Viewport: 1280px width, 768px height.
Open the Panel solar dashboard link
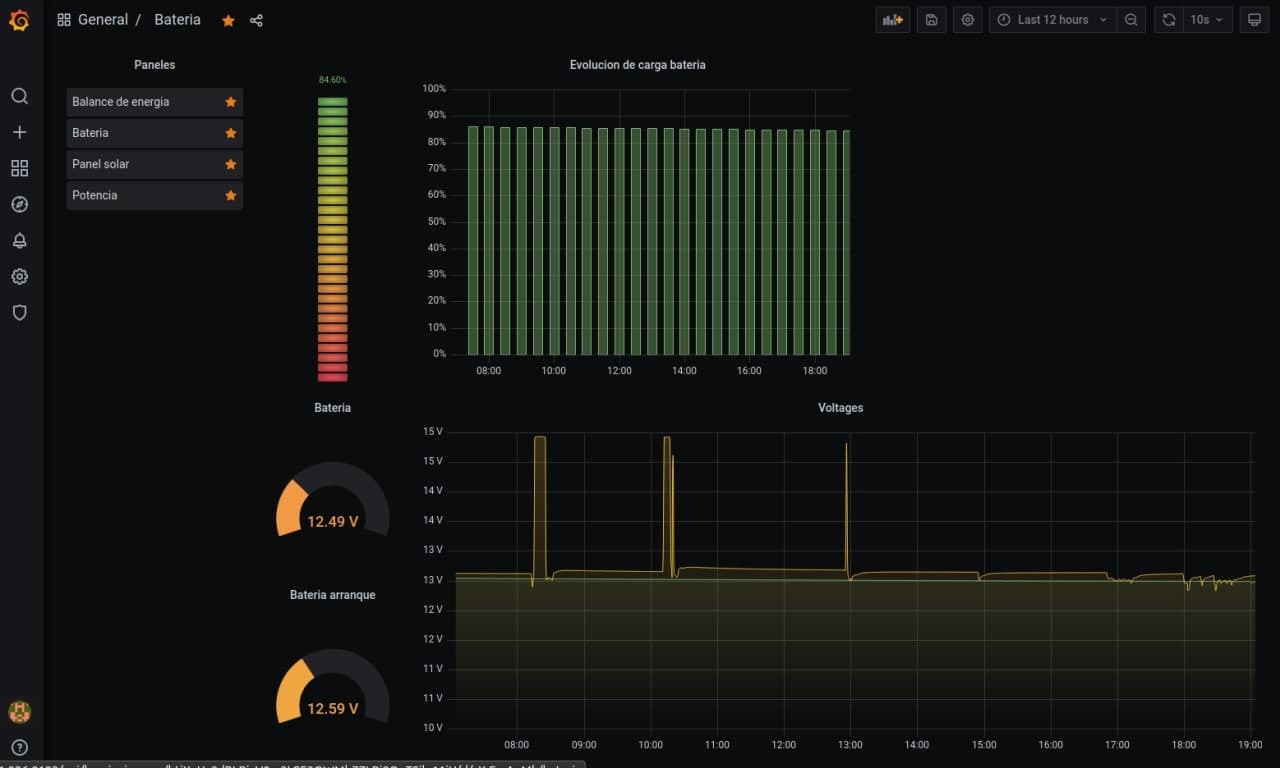pyautogui.click(x=100, y=164)
